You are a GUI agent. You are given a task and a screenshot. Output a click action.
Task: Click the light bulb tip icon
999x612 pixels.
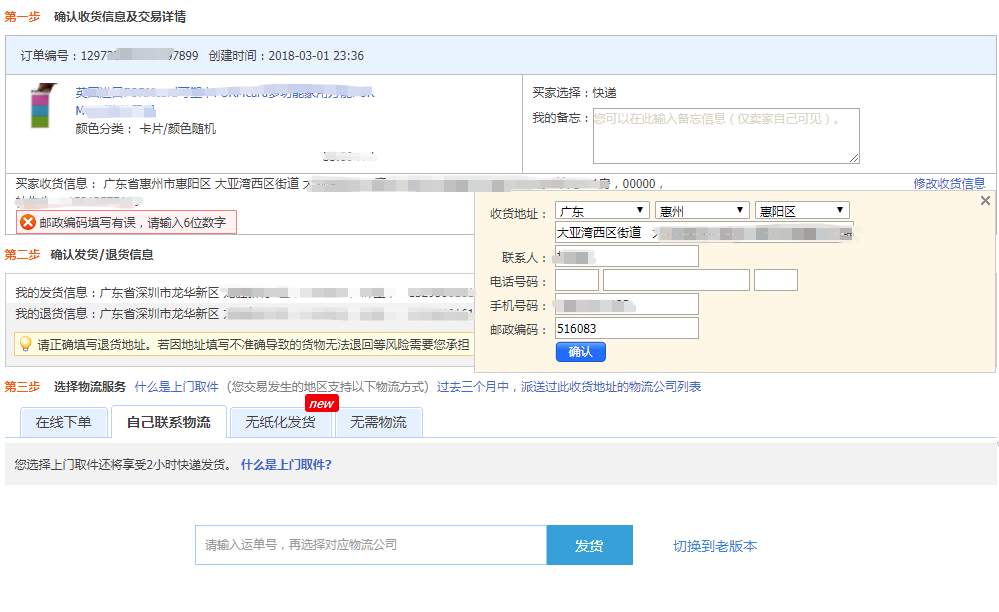pyautogui.click(x=25, y=344)
